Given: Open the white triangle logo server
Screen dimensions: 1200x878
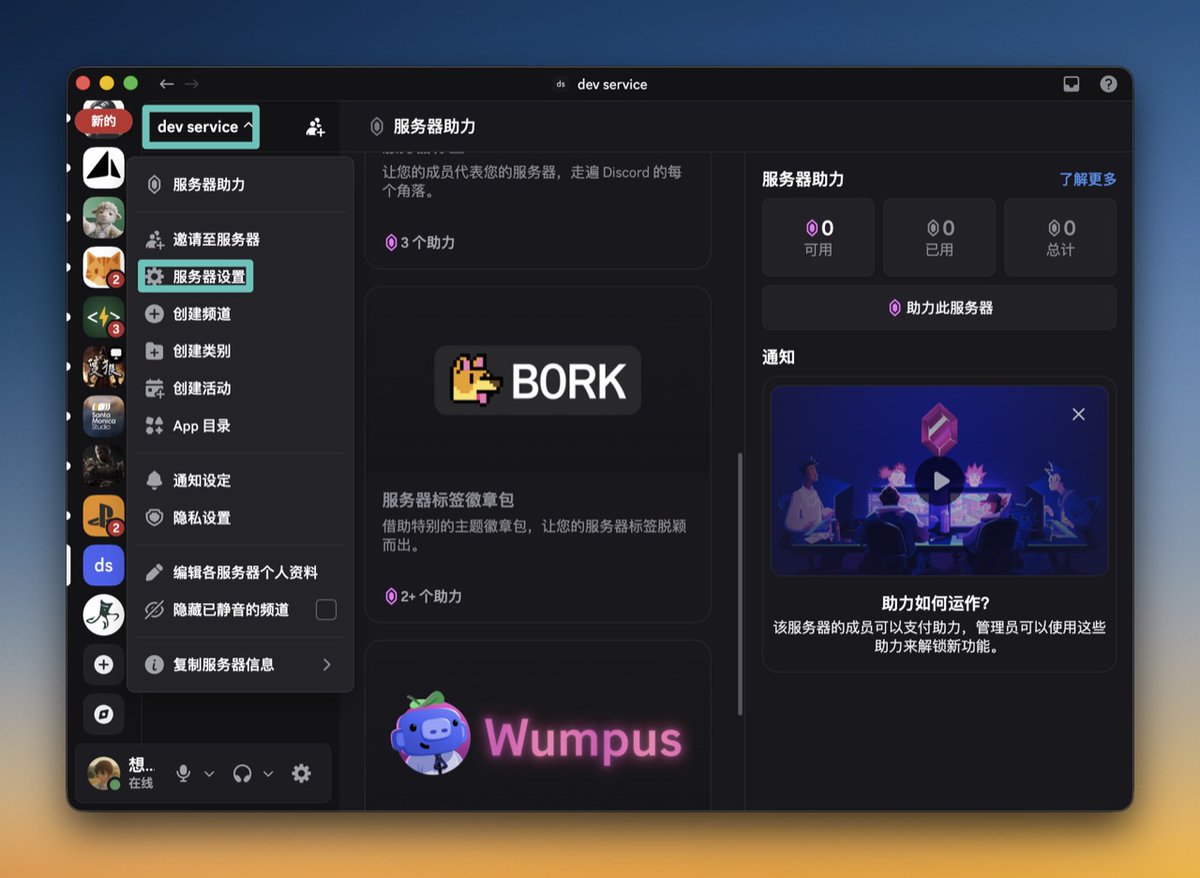Looking at the screenshot, I should tap(104, 168).
